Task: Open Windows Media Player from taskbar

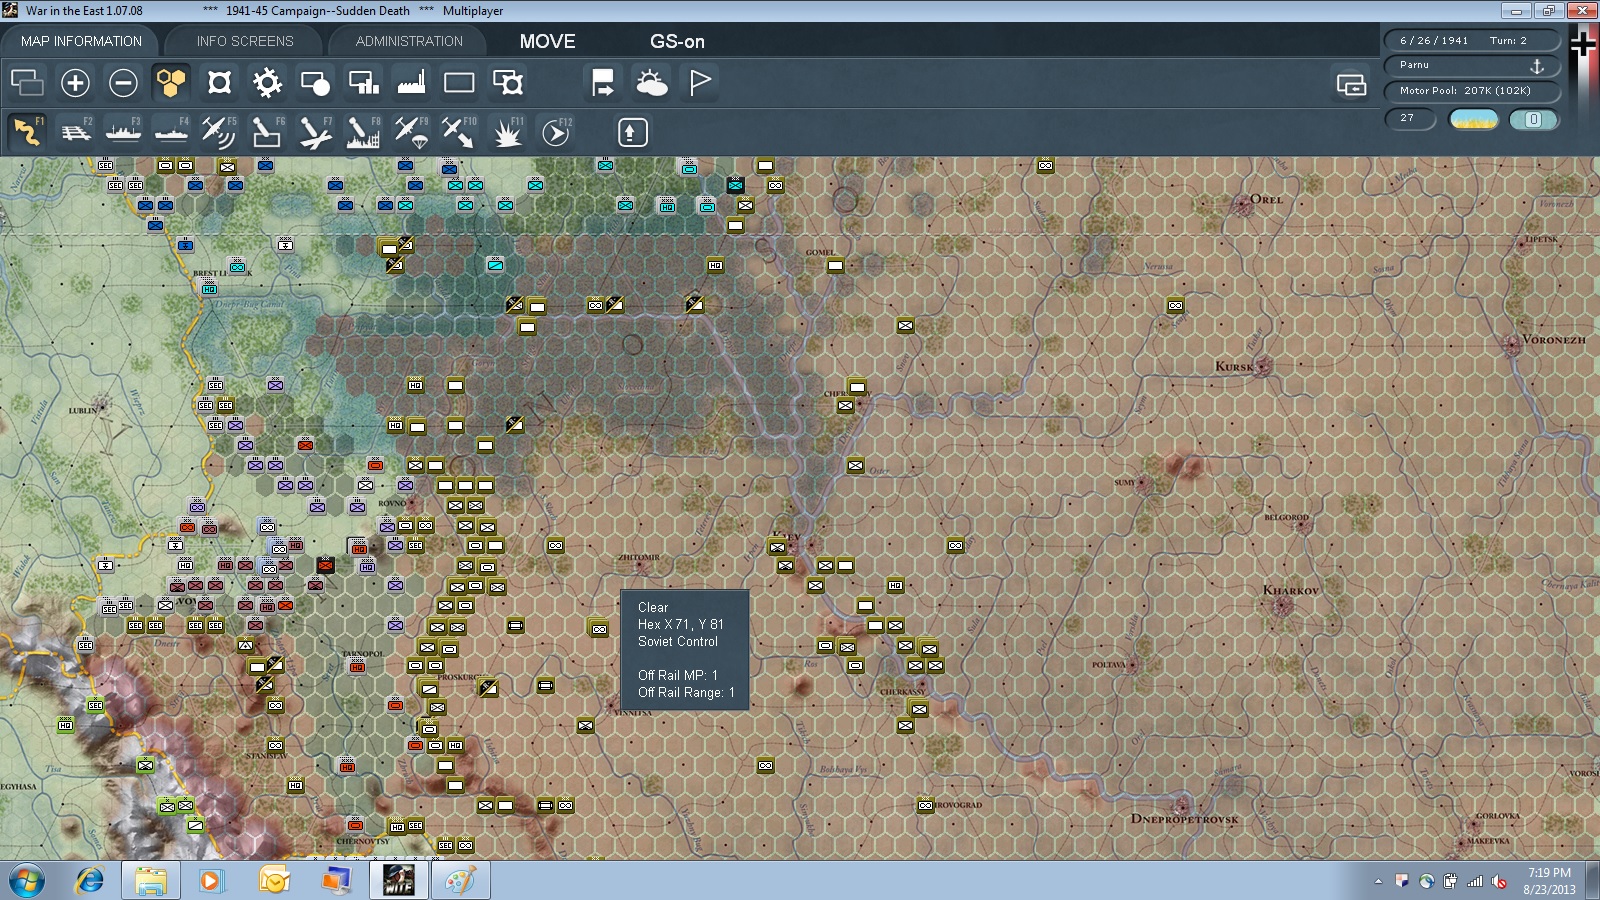Action: [211, 881]
